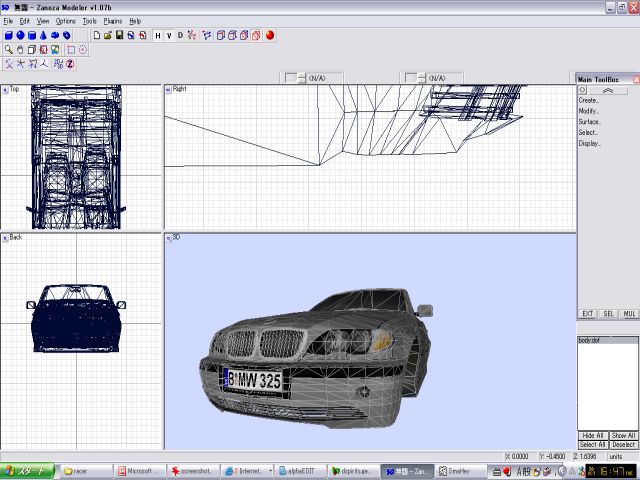Click the cylinder primitive icon

32,35
